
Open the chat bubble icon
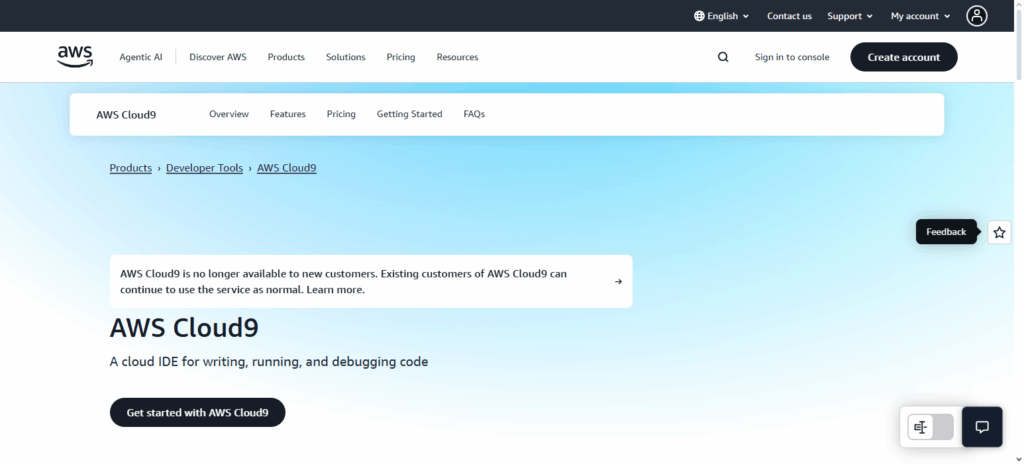pyautogui.click(x=982, y=427)
